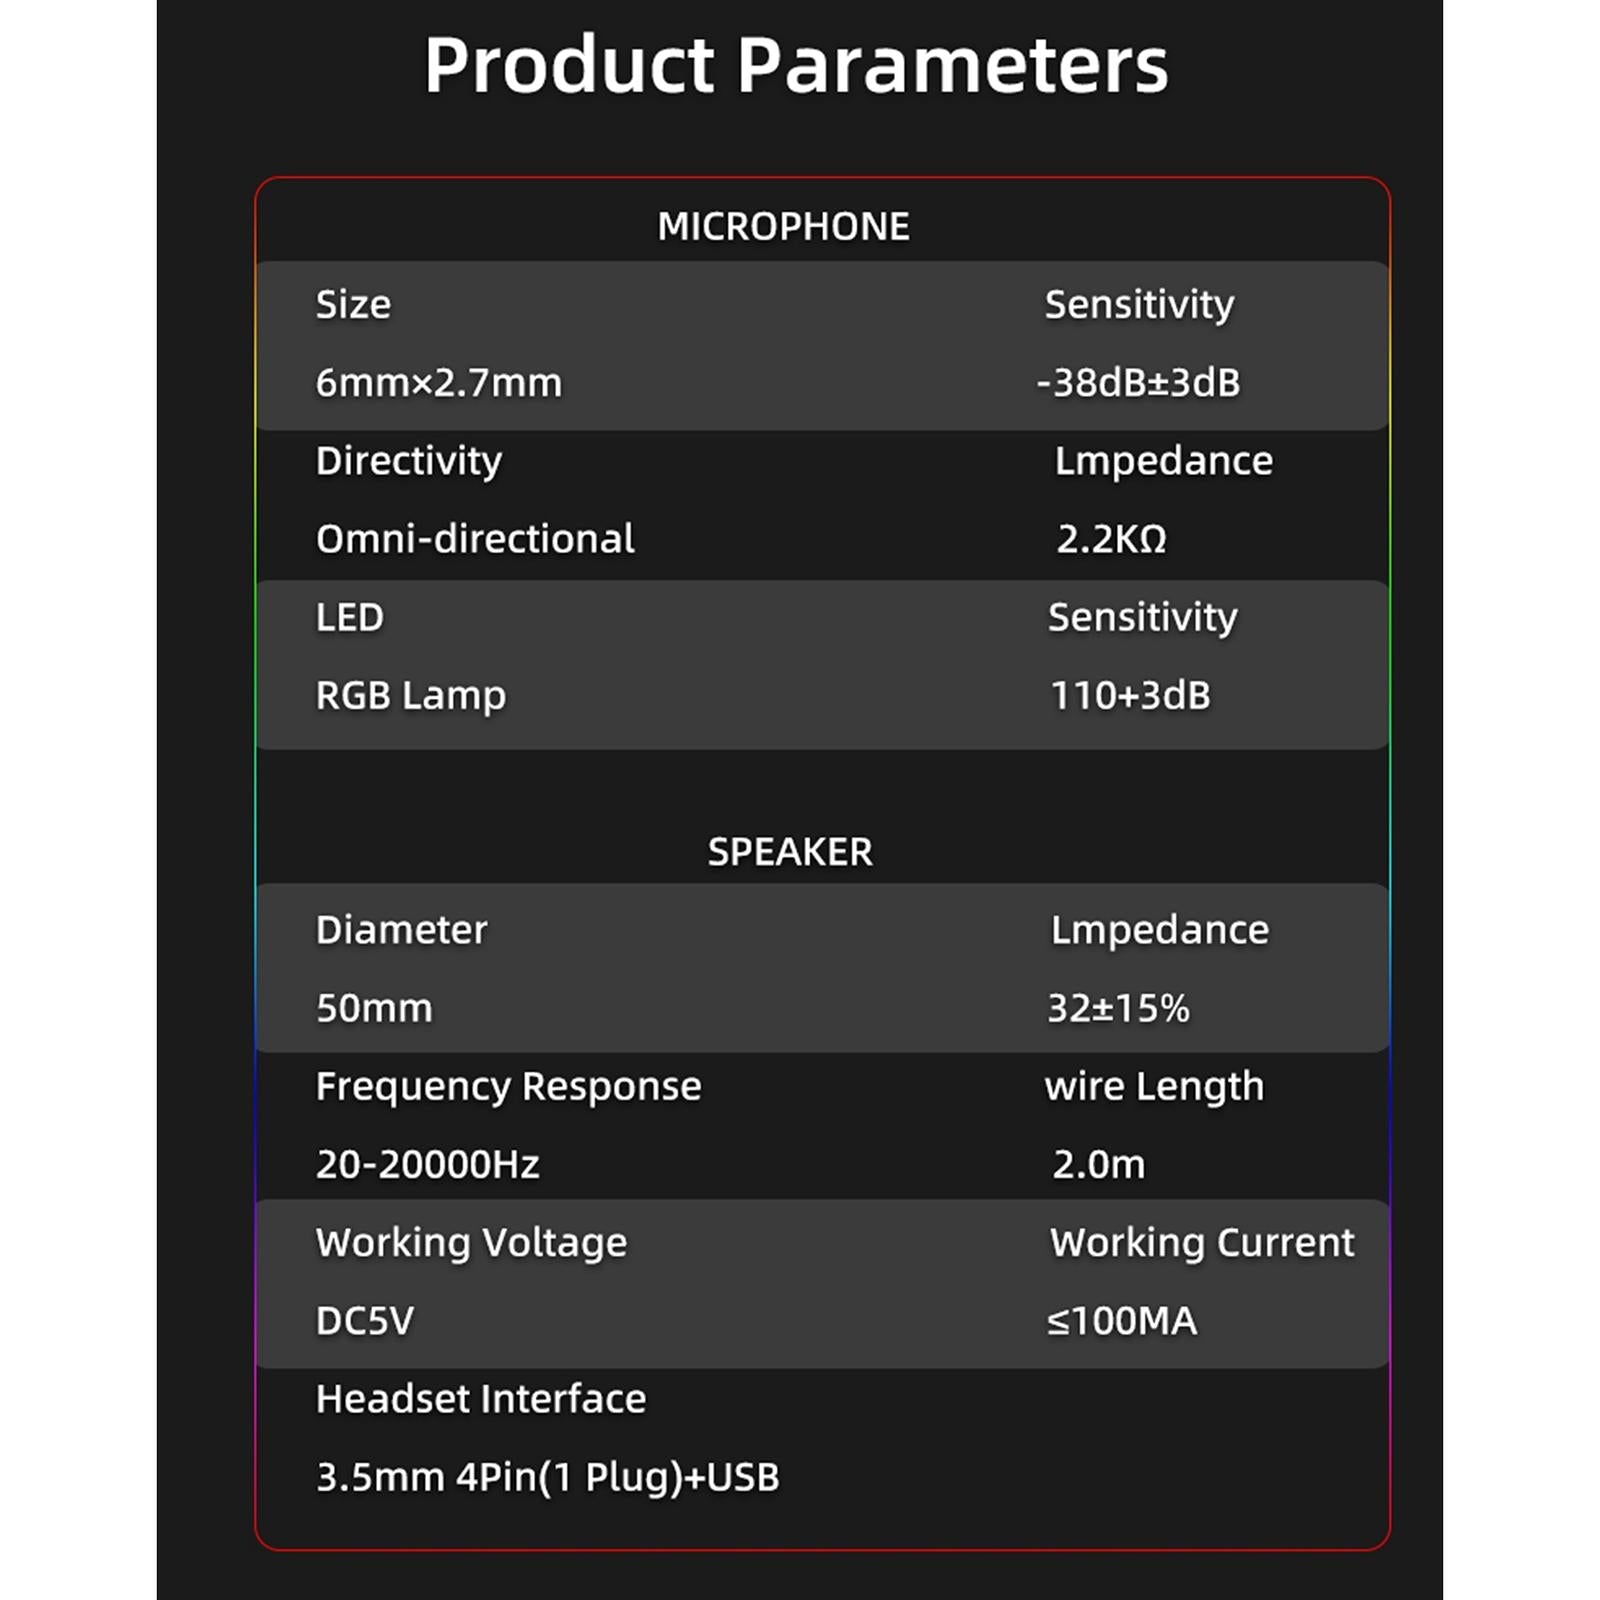Image resolution: width=1600 pixels, height=1600 pixels.
Task: Click the Product Parameters title
Action: point(796,66)
